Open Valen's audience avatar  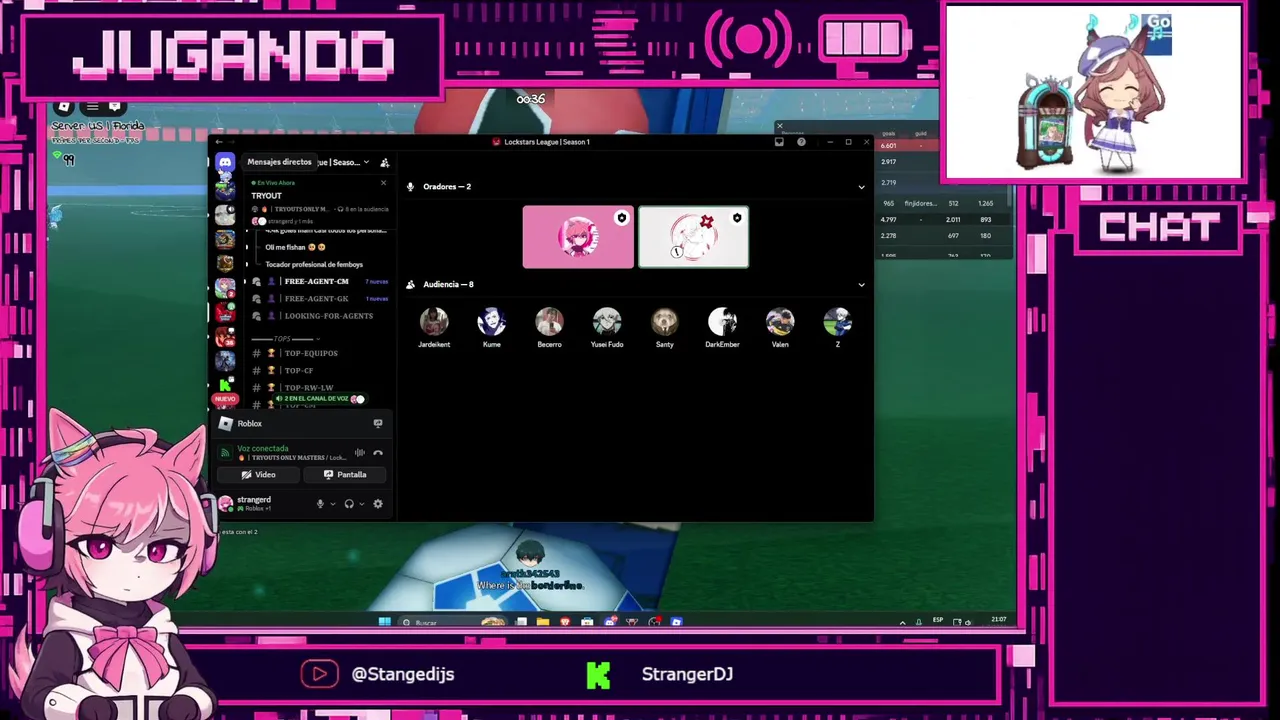(780, 321)
